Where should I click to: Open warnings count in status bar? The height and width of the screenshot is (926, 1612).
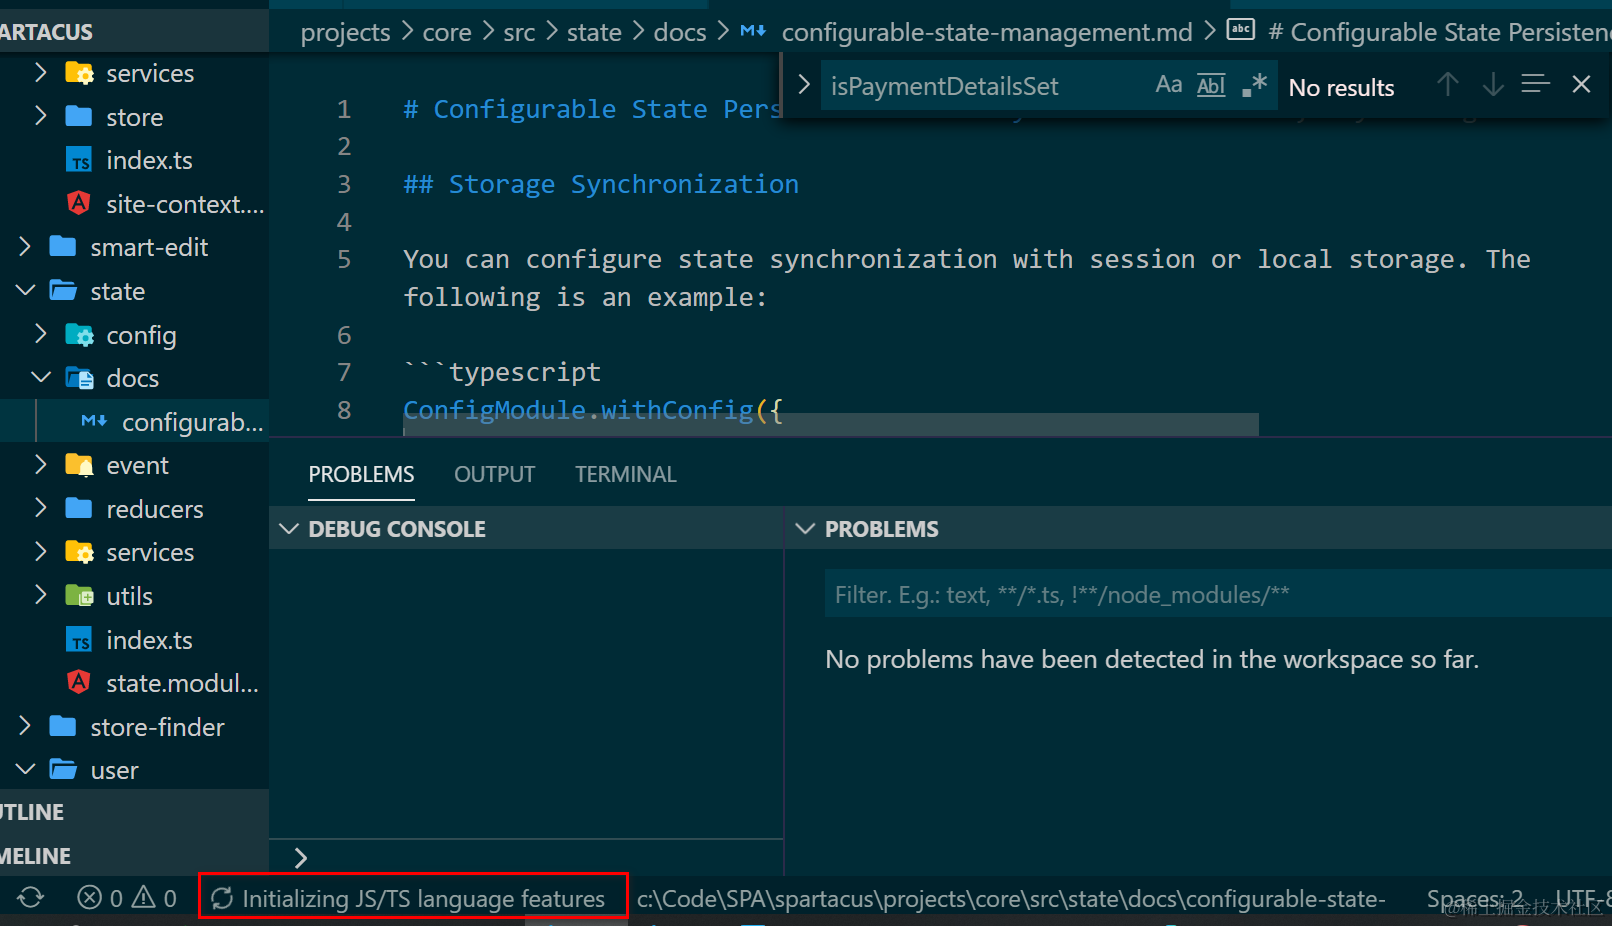coord(155,898)
